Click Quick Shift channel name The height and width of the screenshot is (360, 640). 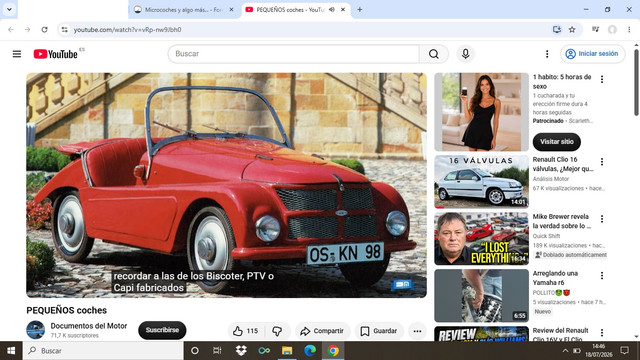click(546, 236)
